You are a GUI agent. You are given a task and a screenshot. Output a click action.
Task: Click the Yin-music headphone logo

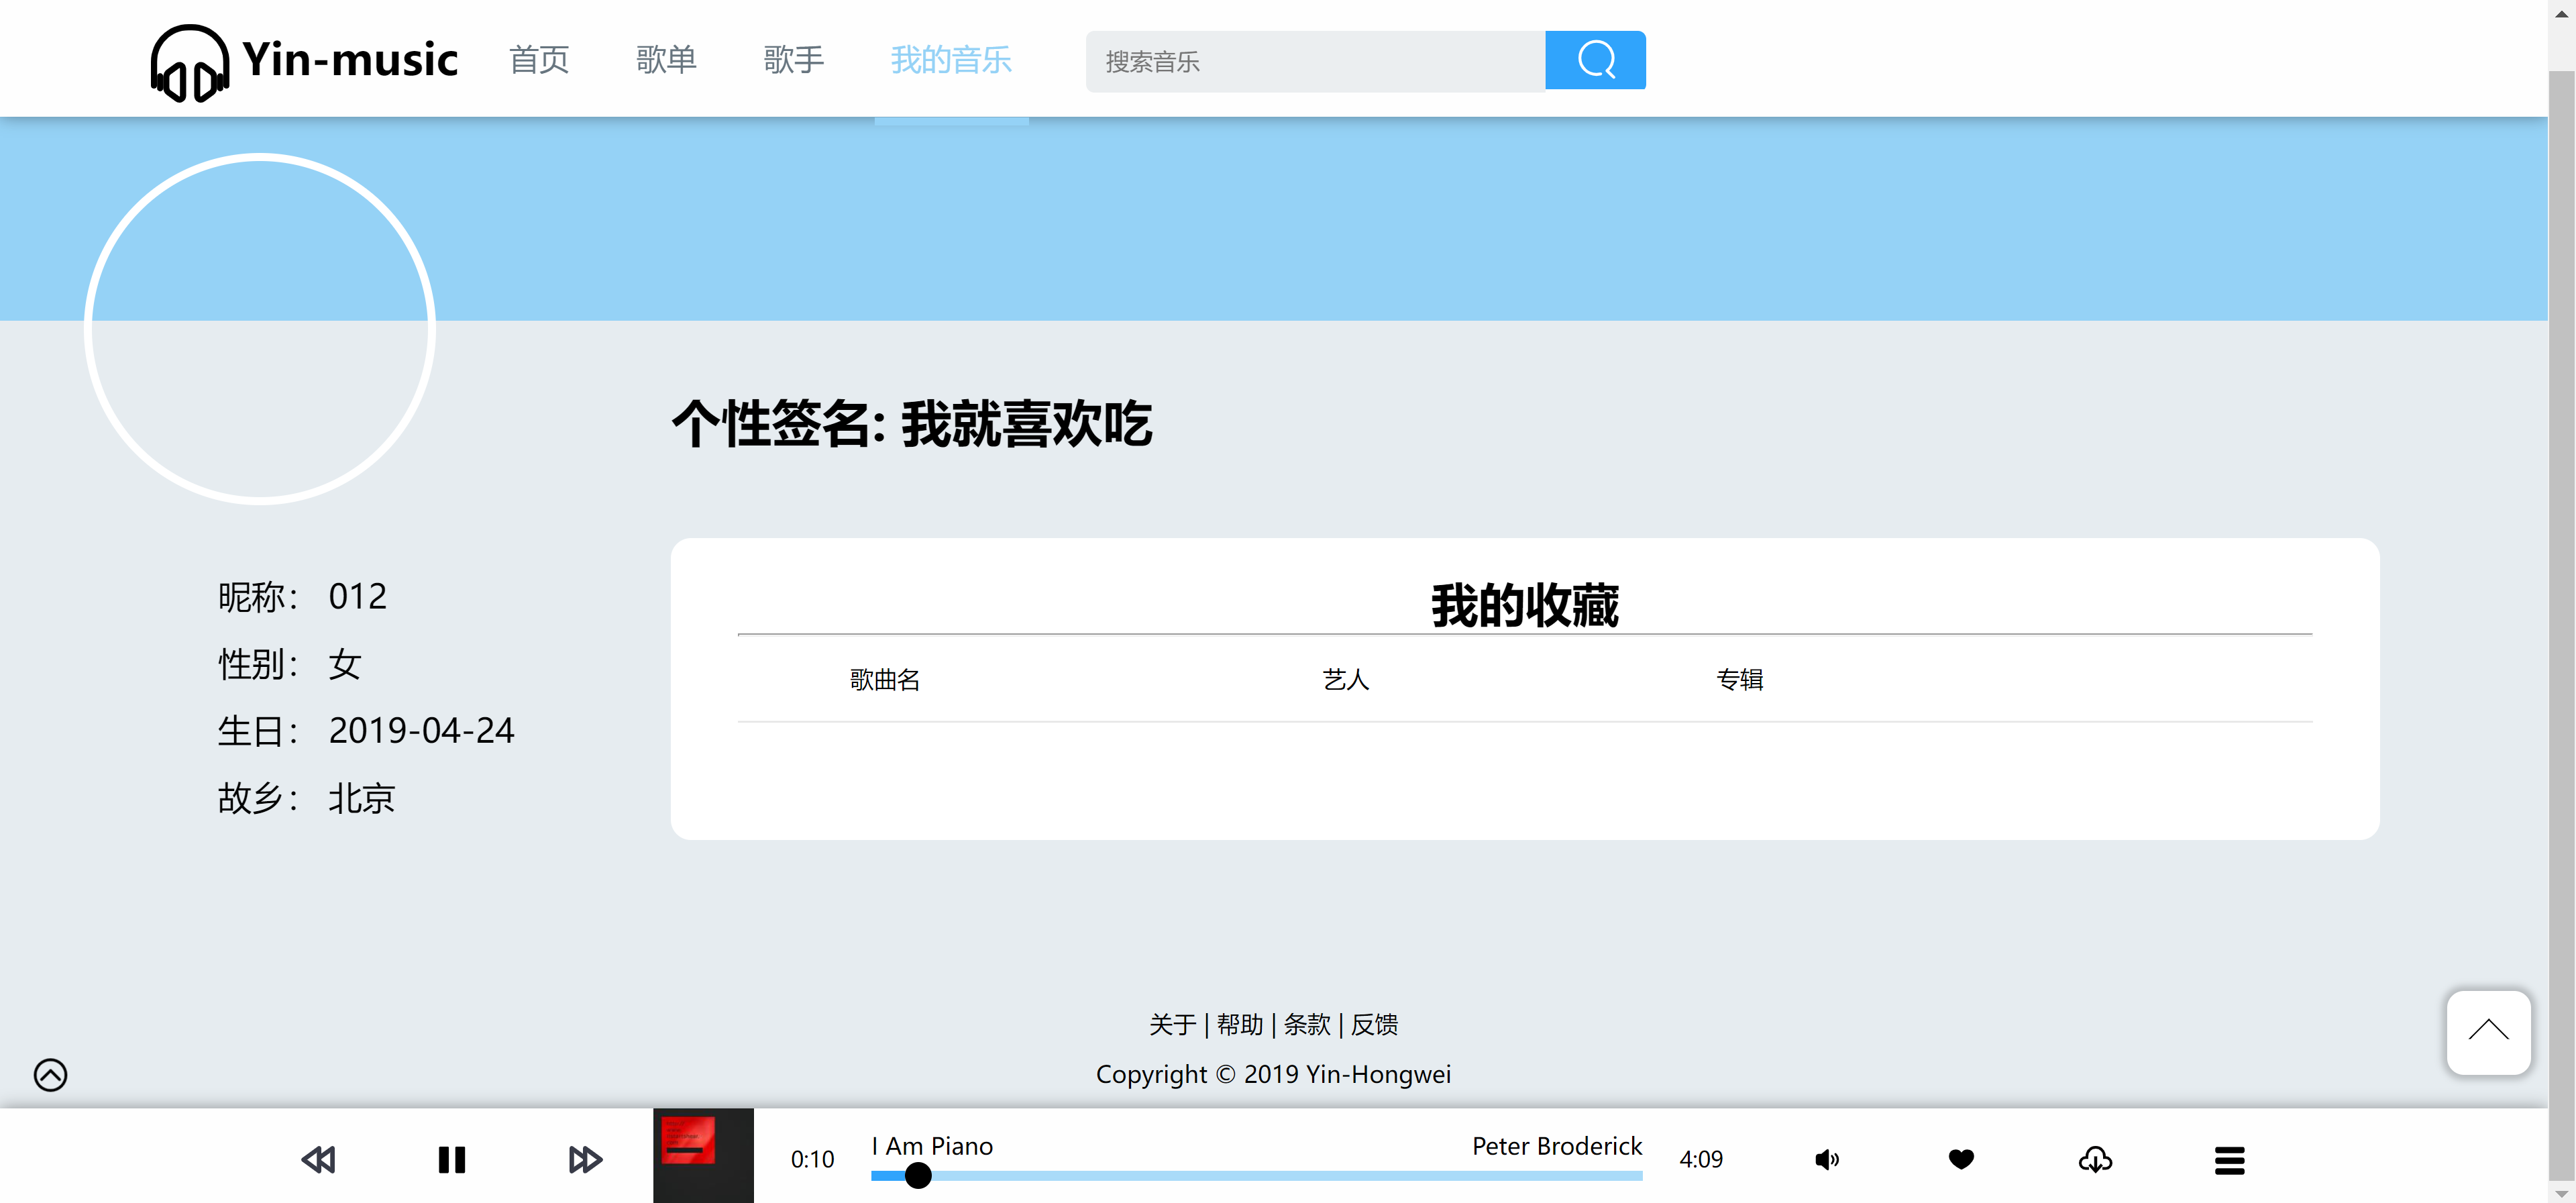point(189,62)
